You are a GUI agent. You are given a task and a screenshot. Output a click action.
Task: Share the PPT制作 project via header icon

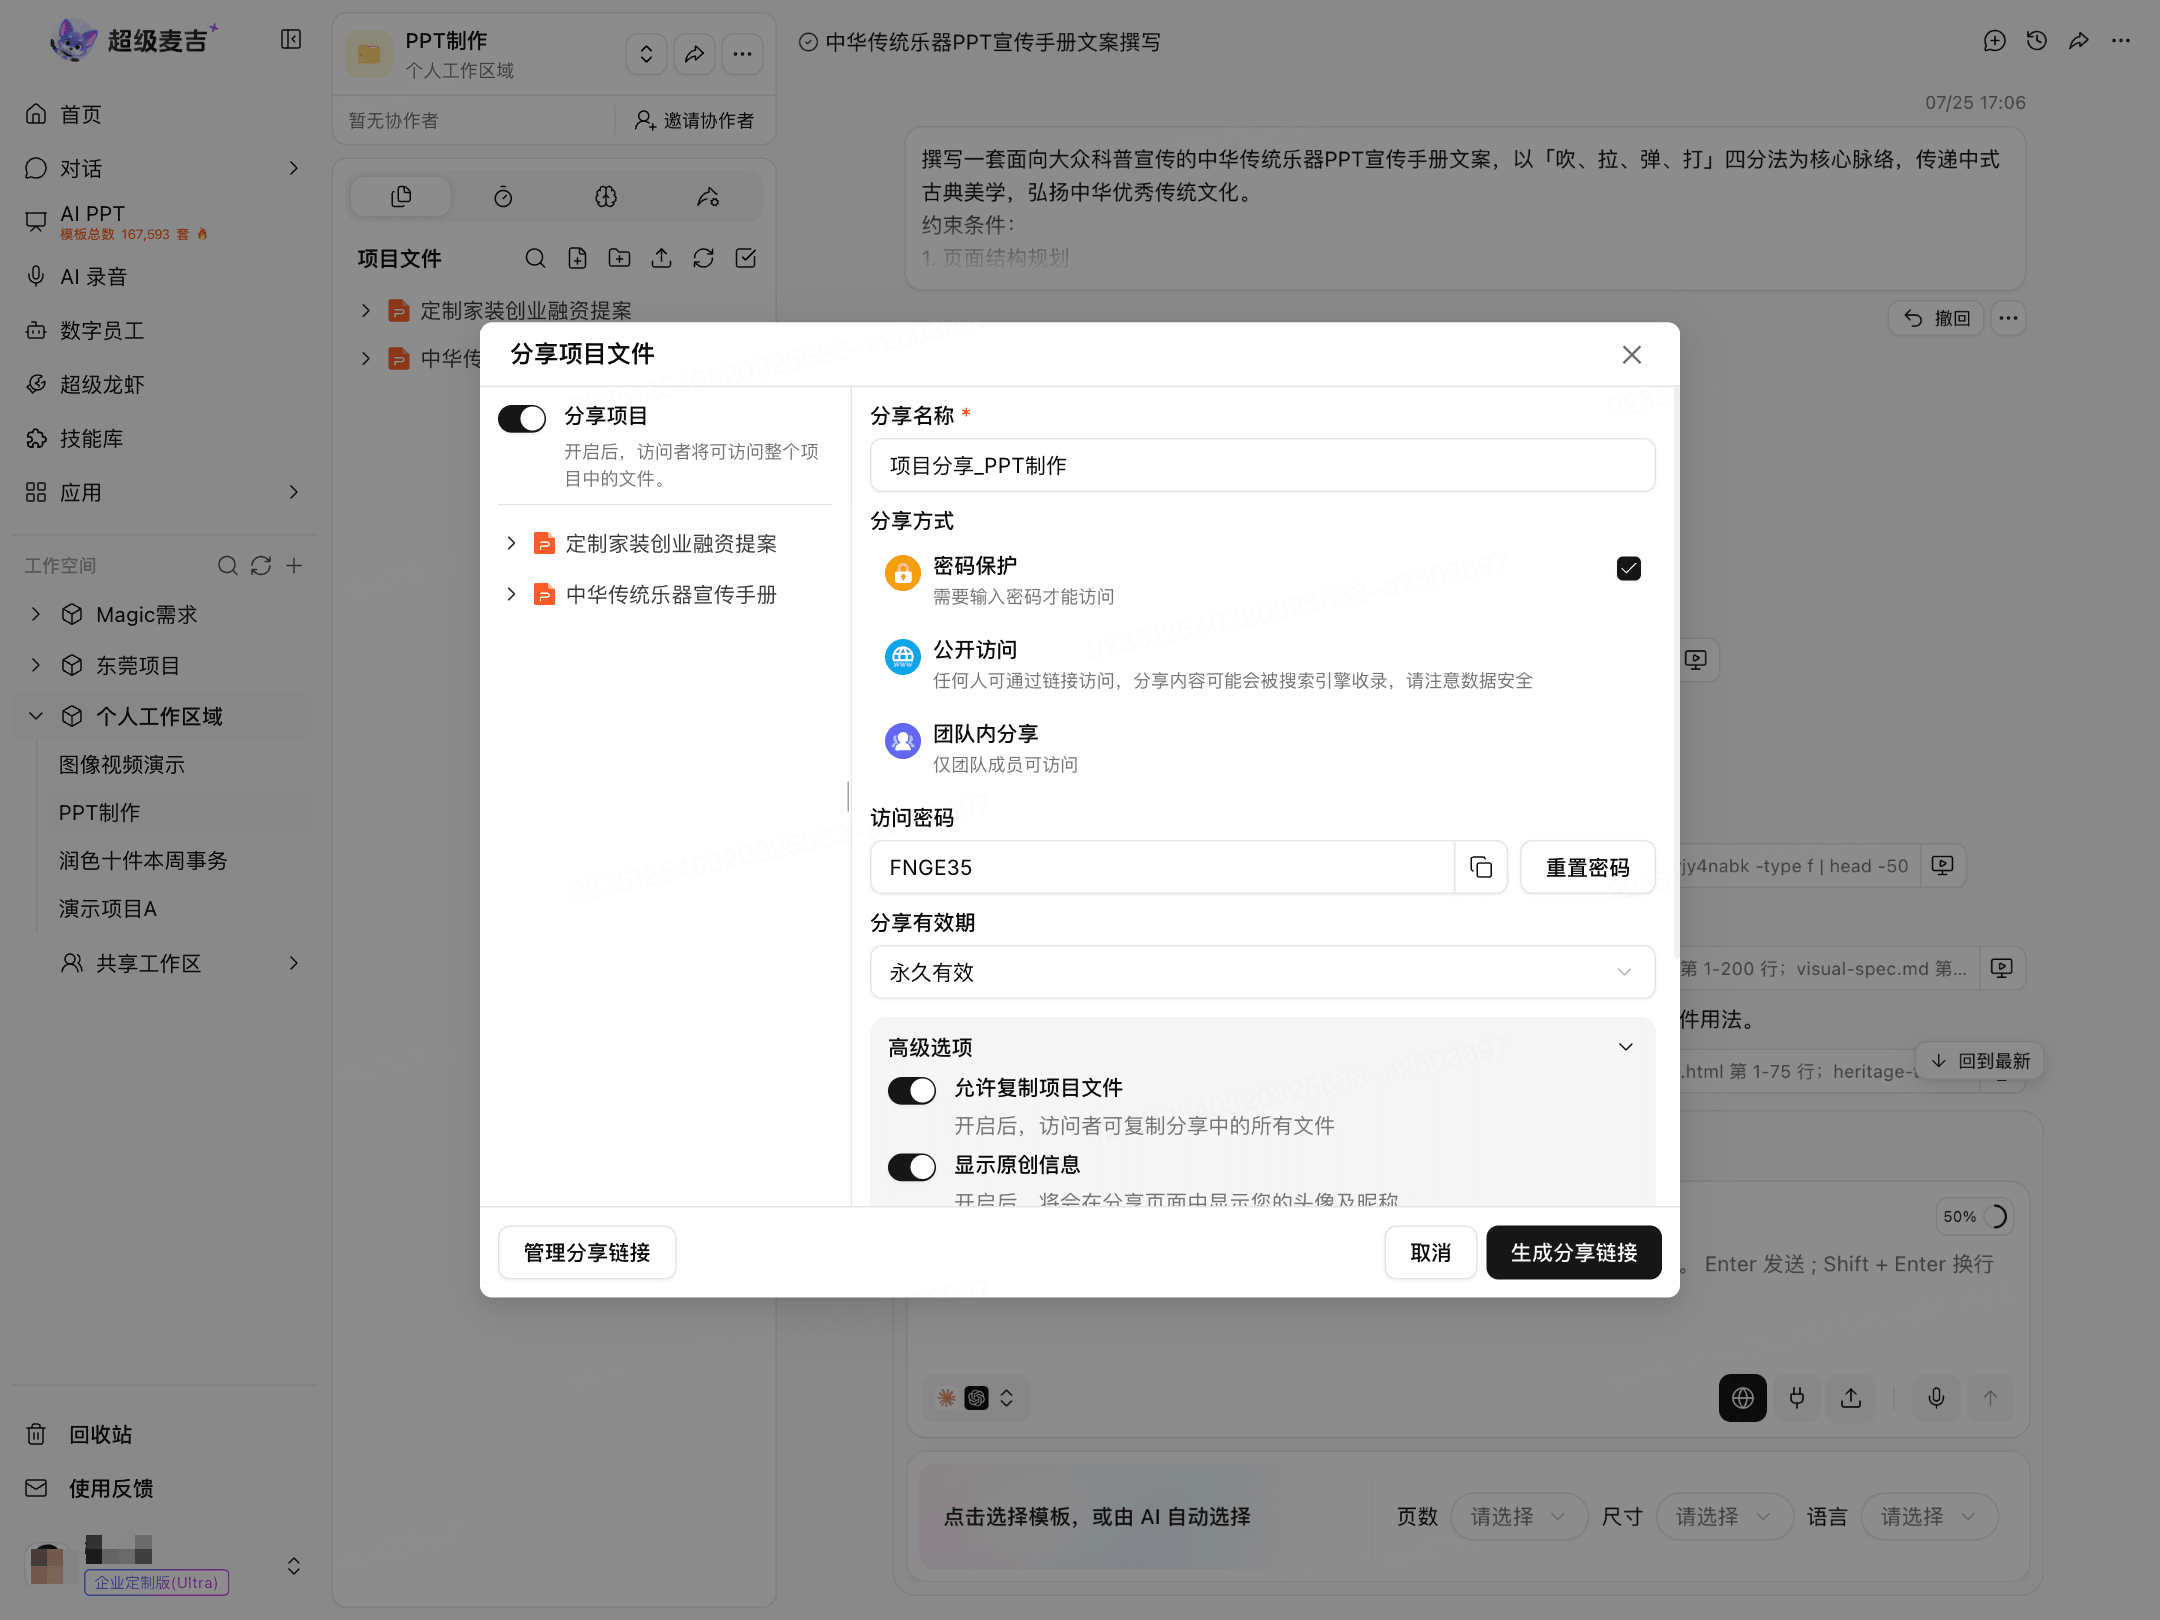coord(694,54)
